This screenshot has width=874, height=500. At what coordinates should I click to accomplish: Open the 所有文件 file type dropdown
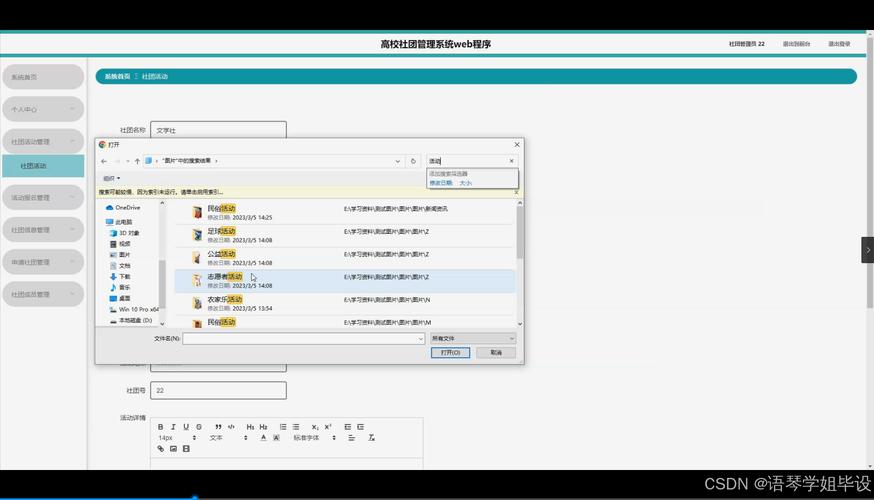(473, 338)
